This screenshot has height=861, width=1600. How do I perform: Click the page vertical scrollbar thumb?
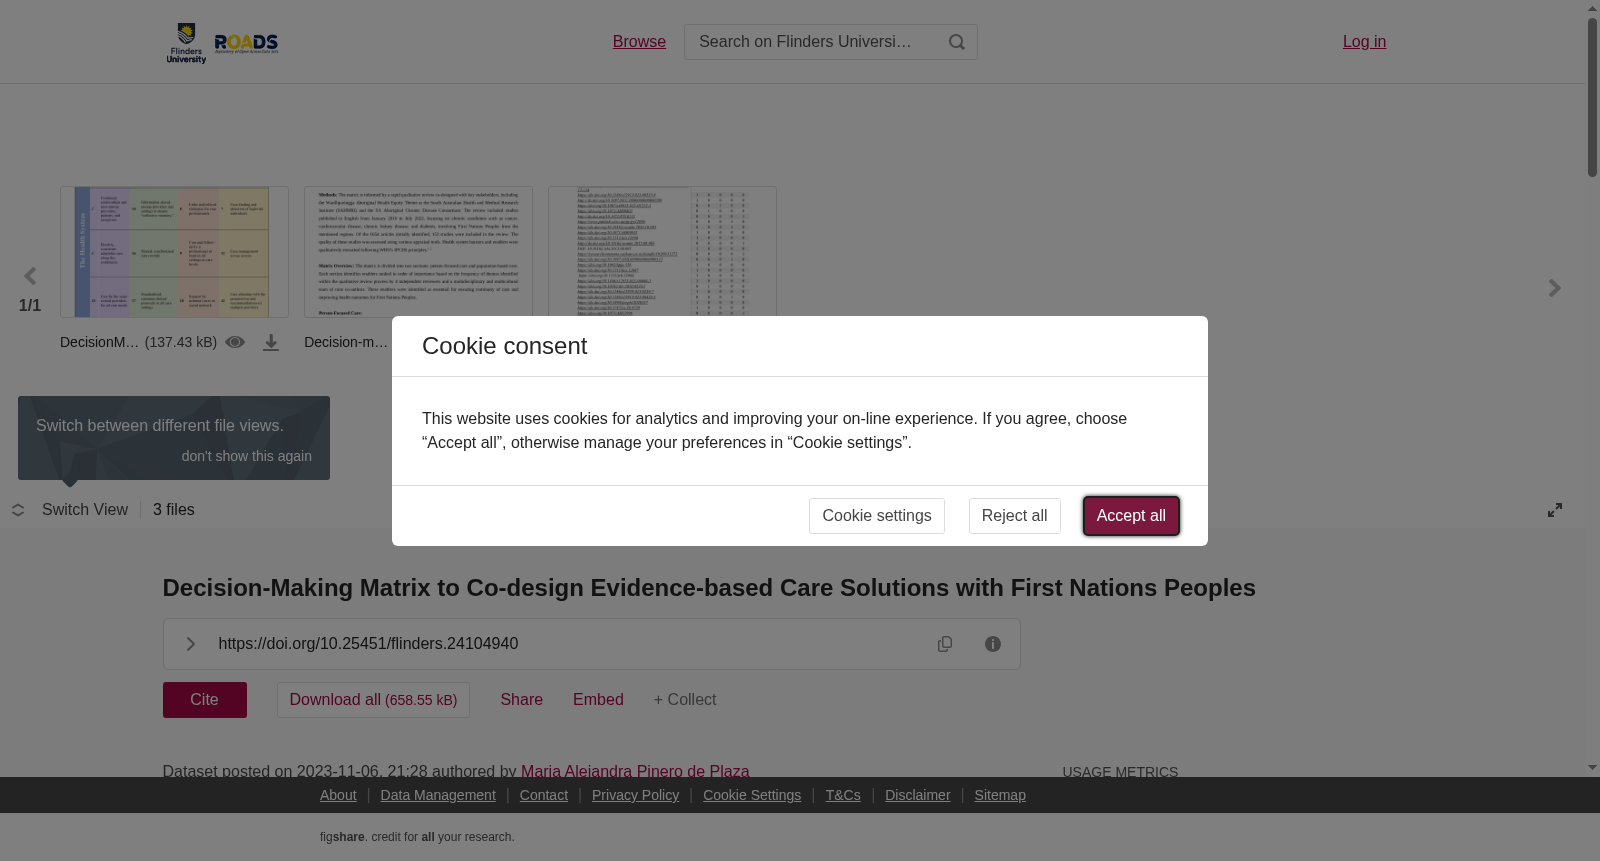(x=1592, y=97)
